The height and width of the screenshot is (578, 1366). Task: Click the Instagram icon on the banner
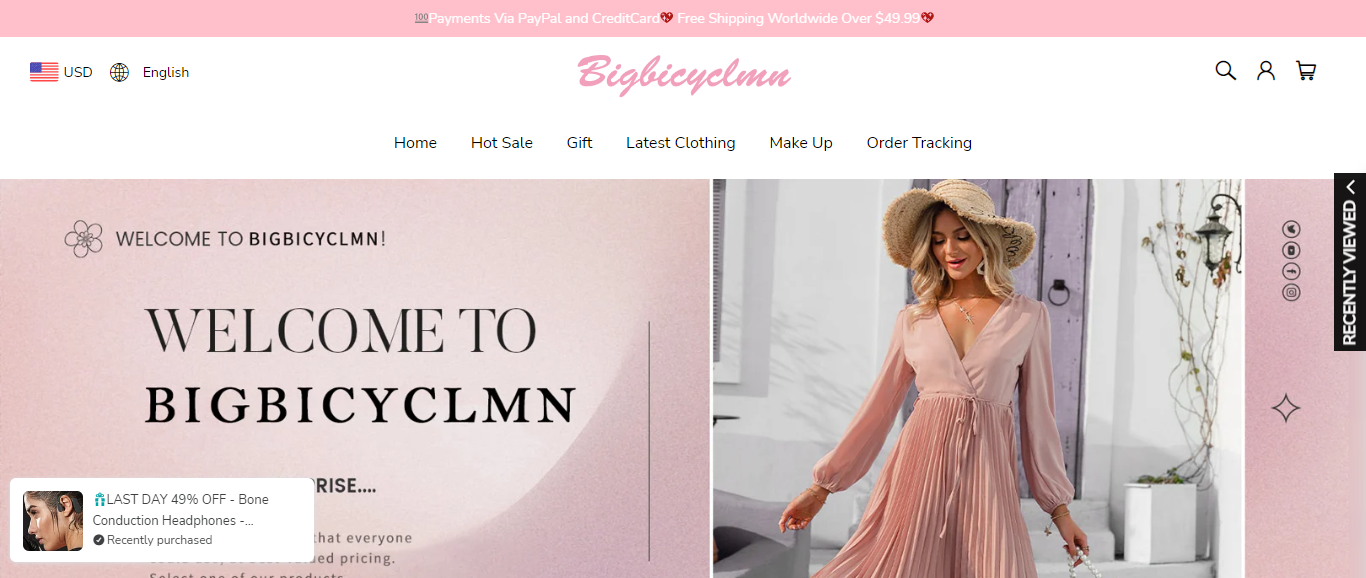click(x=1291, y=293)
